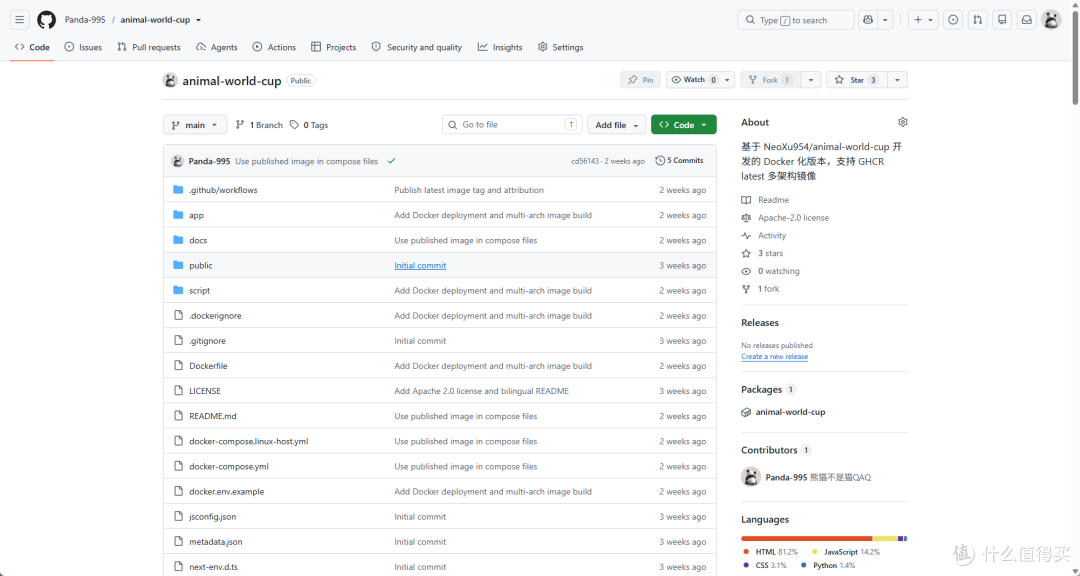Click the branch icon next to 1 Branch
Image resolution: width=1080 pixels, height=576 pixels.
pos(240,125)
